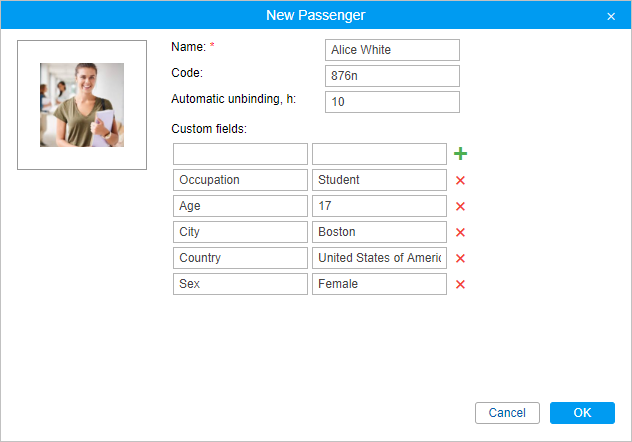Click the empty new custom field name box
This screenshot has width=632, height=442.
[240, 154]
